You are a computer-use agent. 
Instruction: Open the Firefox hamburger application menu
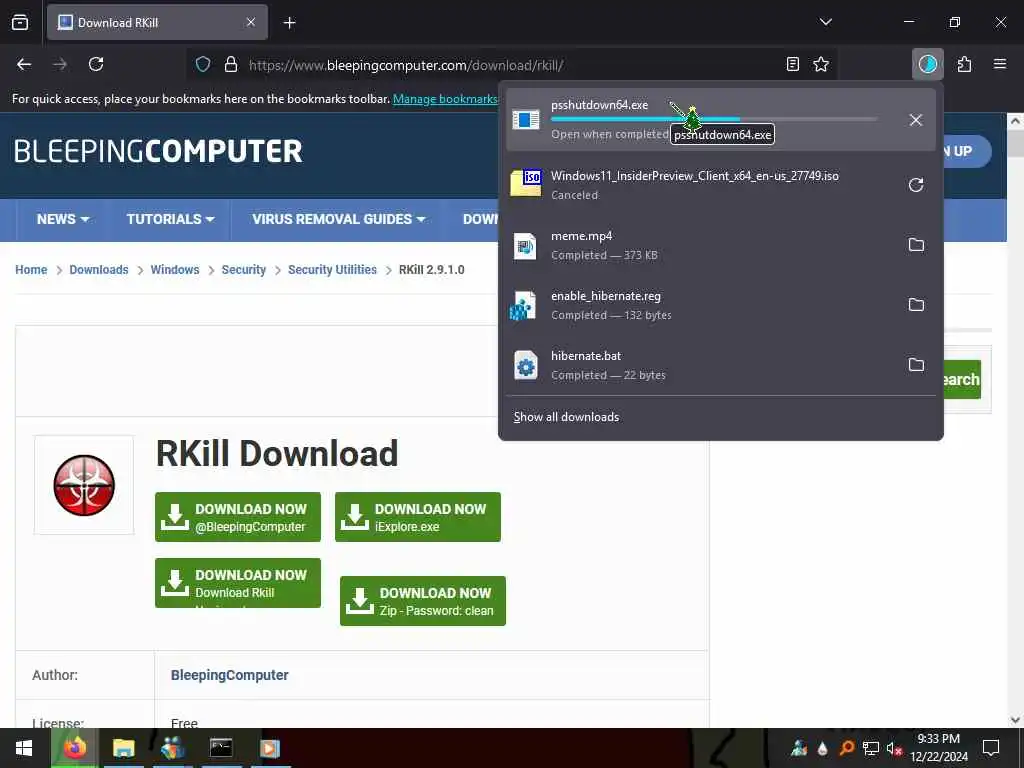click(999, 64)
